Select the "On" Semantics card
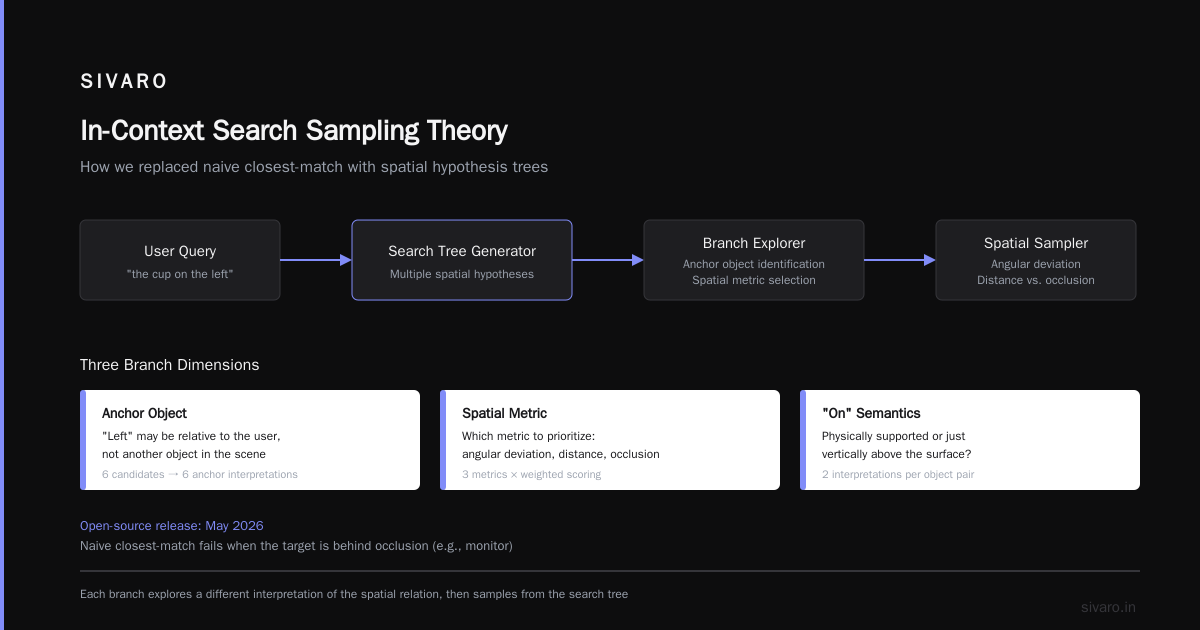Image resolution: width=1200 pixels, height=630 pixels. click(970, 440)
